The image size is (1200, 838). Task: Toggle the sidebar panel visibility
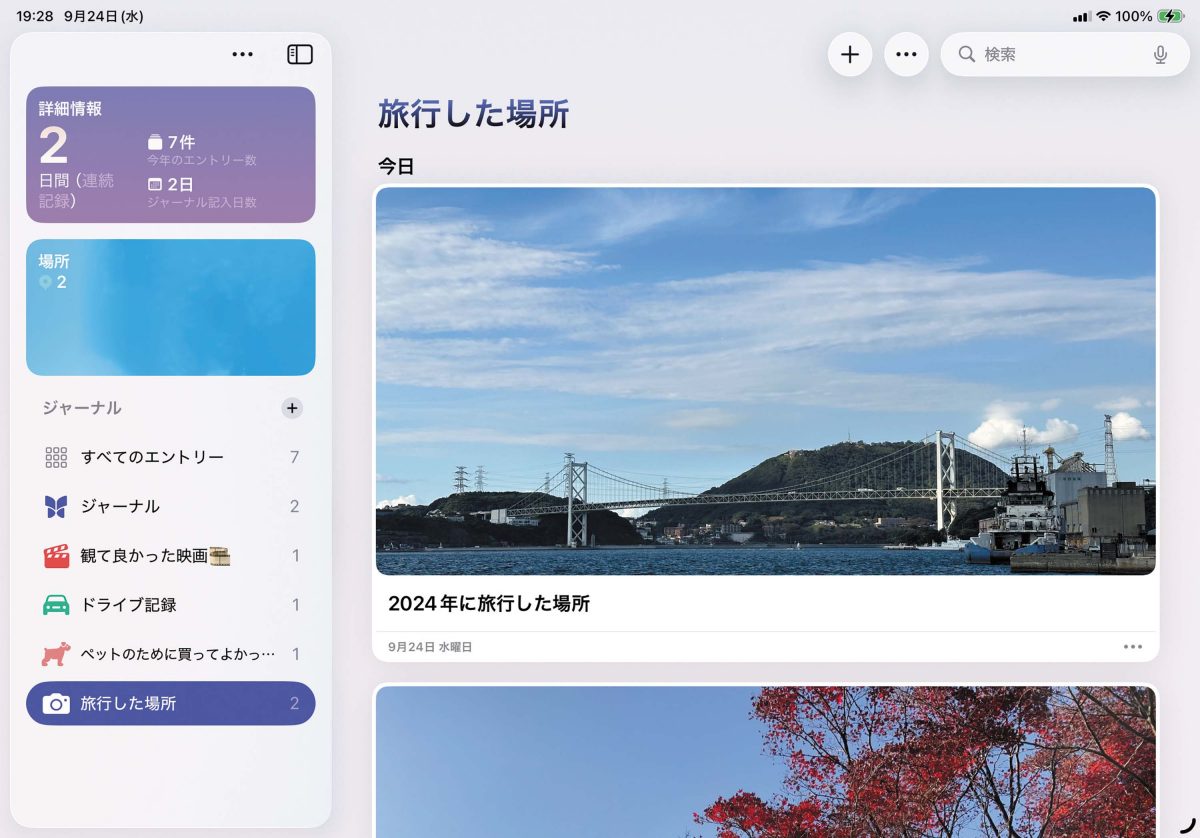point(300,55)
